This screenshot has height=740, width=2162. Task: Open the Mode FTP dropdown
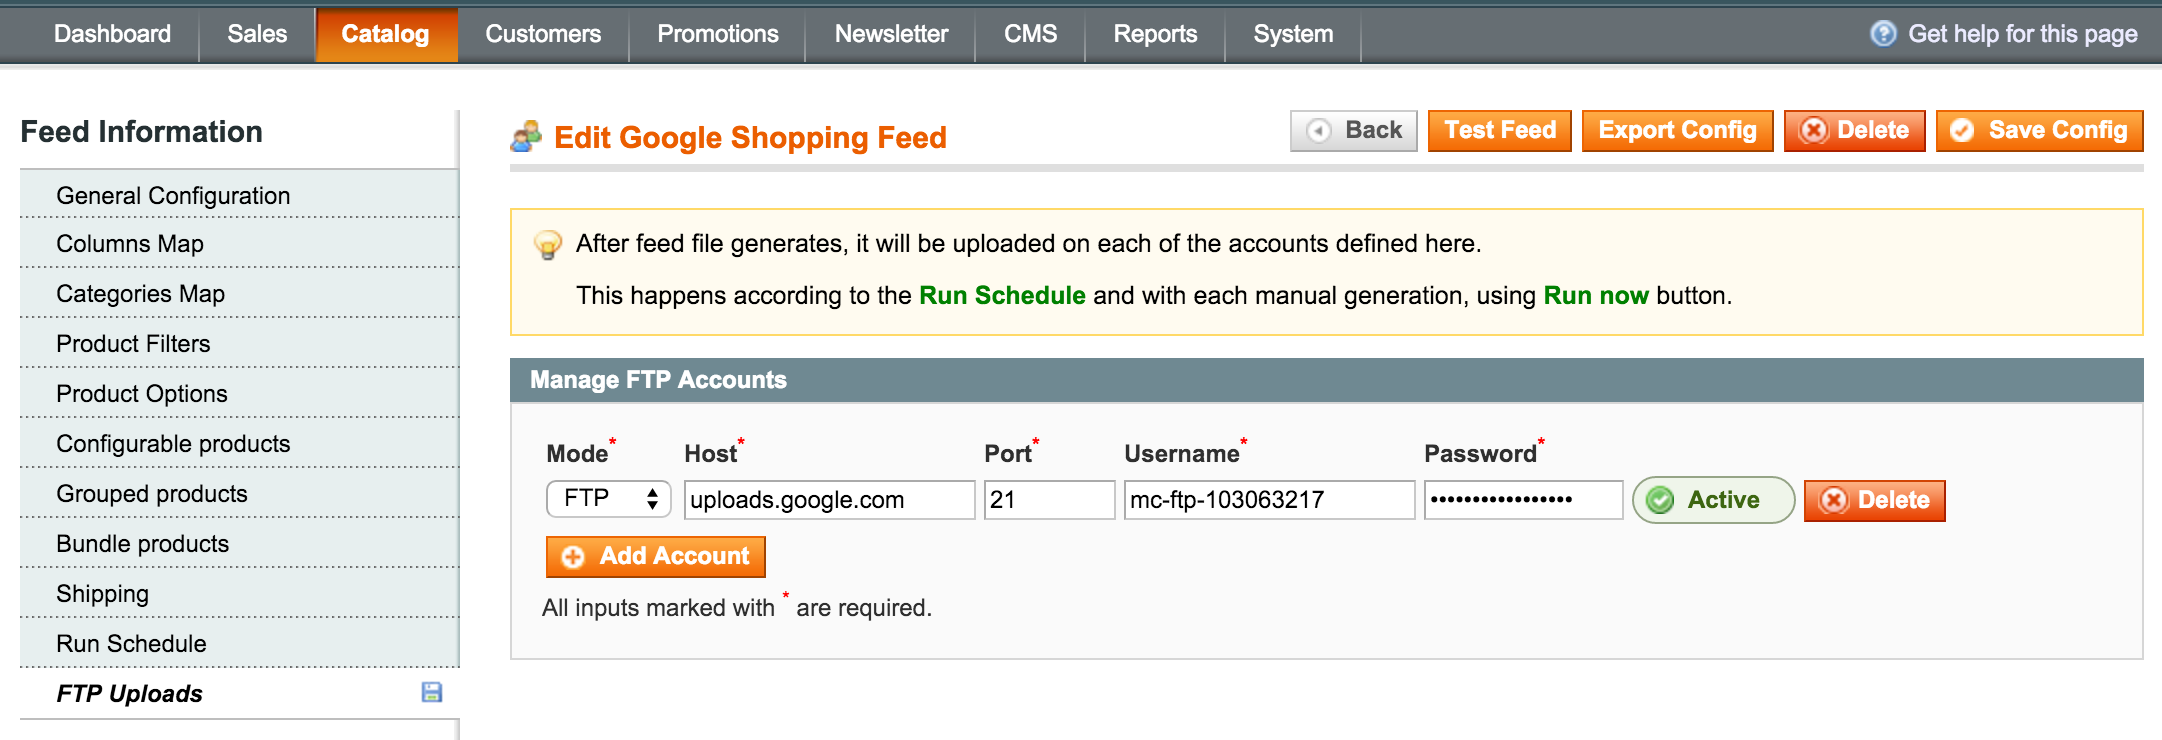[x=608, y=499]
